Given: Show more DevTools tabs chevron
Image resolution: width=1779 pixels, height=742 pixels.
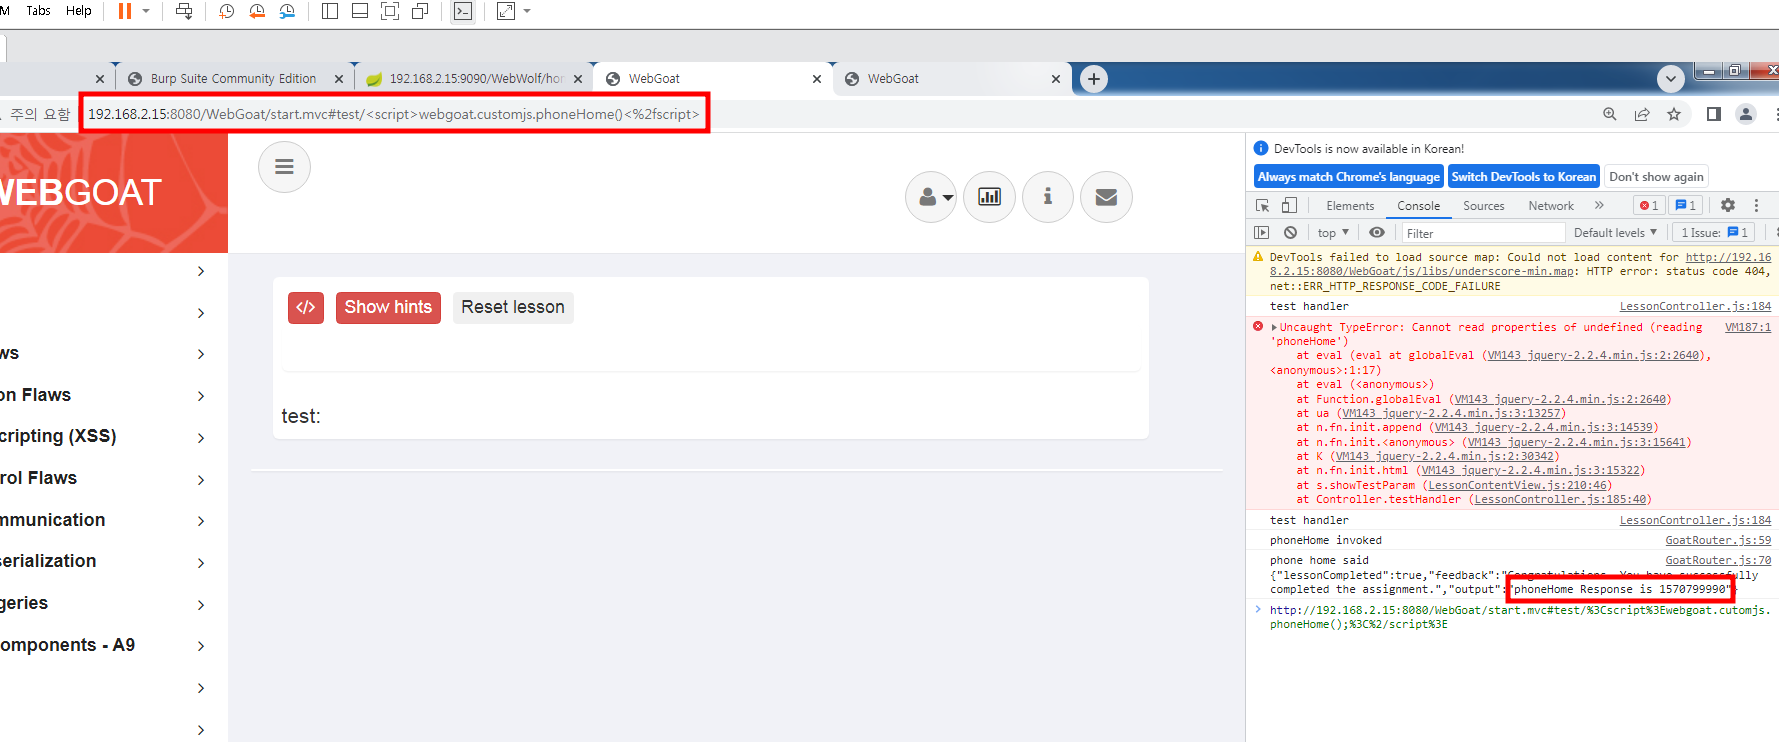Looking at the screenshot, I should pyautogui.click(x=1599, y=206).
